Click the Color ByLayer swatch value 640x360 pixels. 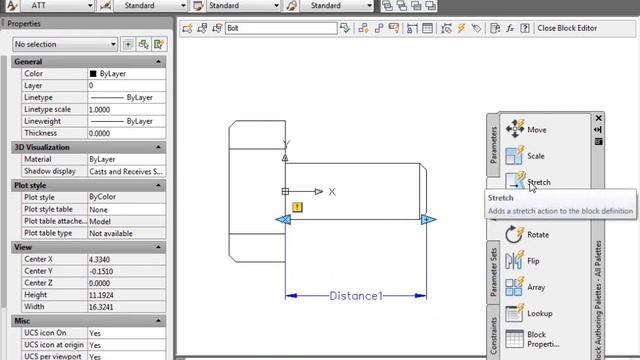coord(127,73)
